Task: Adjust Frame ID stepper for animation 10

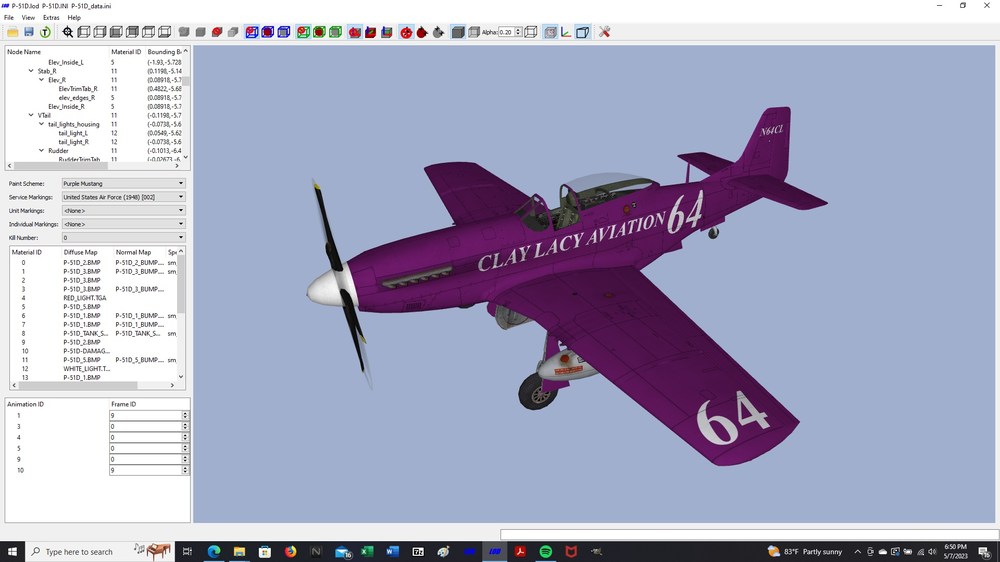Action: coord(185,470)
